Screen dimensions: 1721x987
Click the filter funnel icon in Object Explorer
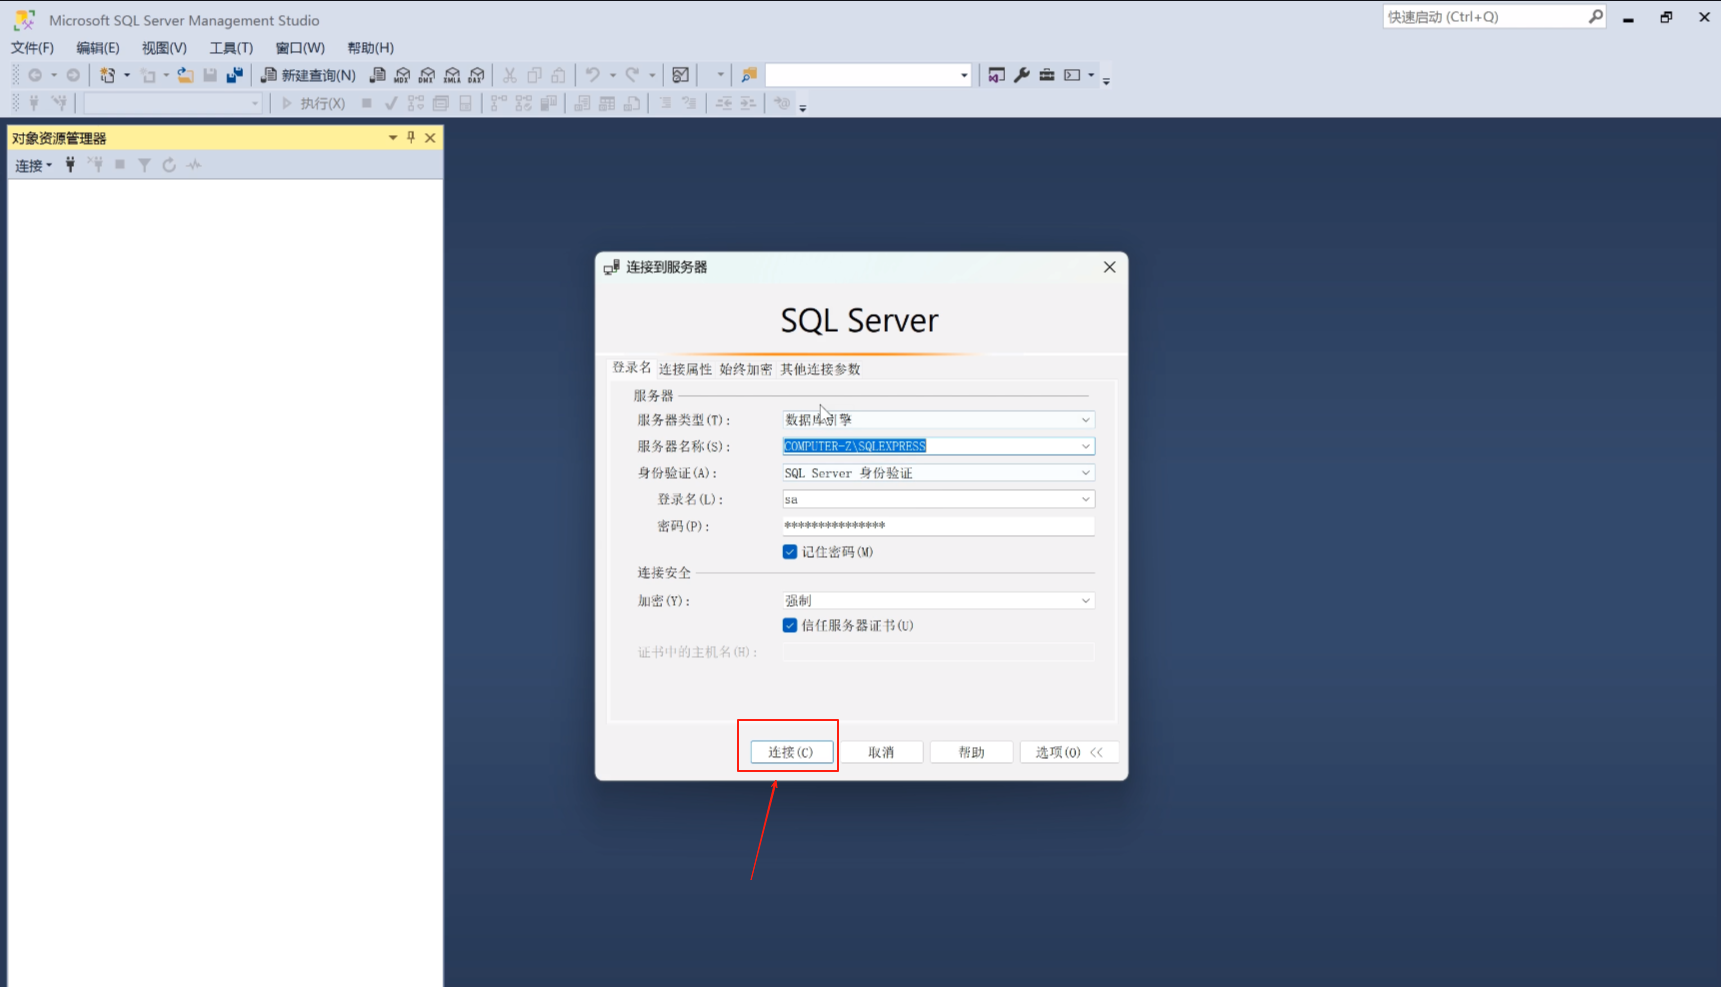coord(144,165)
